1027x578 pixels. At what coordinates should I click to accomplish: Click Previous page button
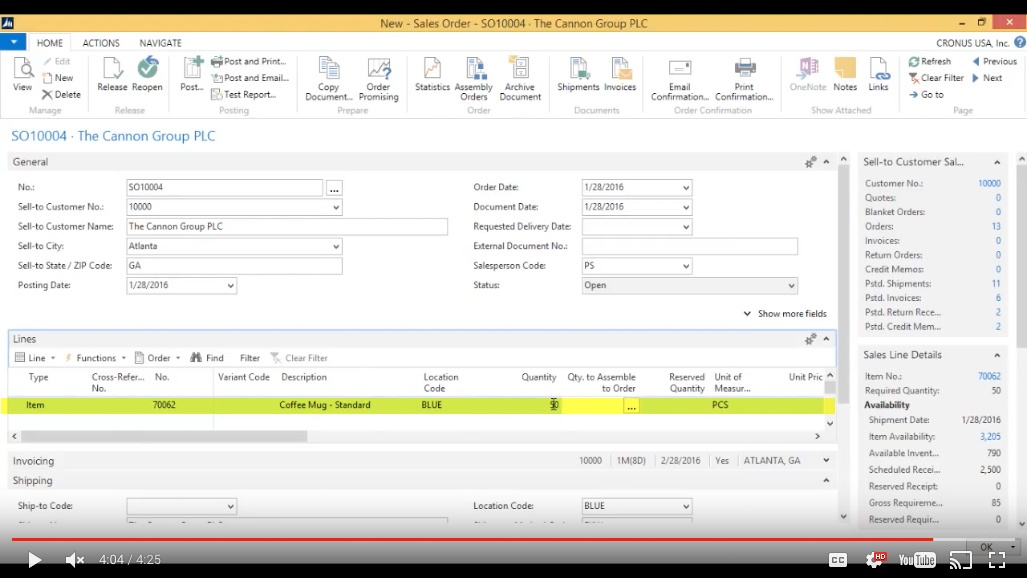[994, 61]
